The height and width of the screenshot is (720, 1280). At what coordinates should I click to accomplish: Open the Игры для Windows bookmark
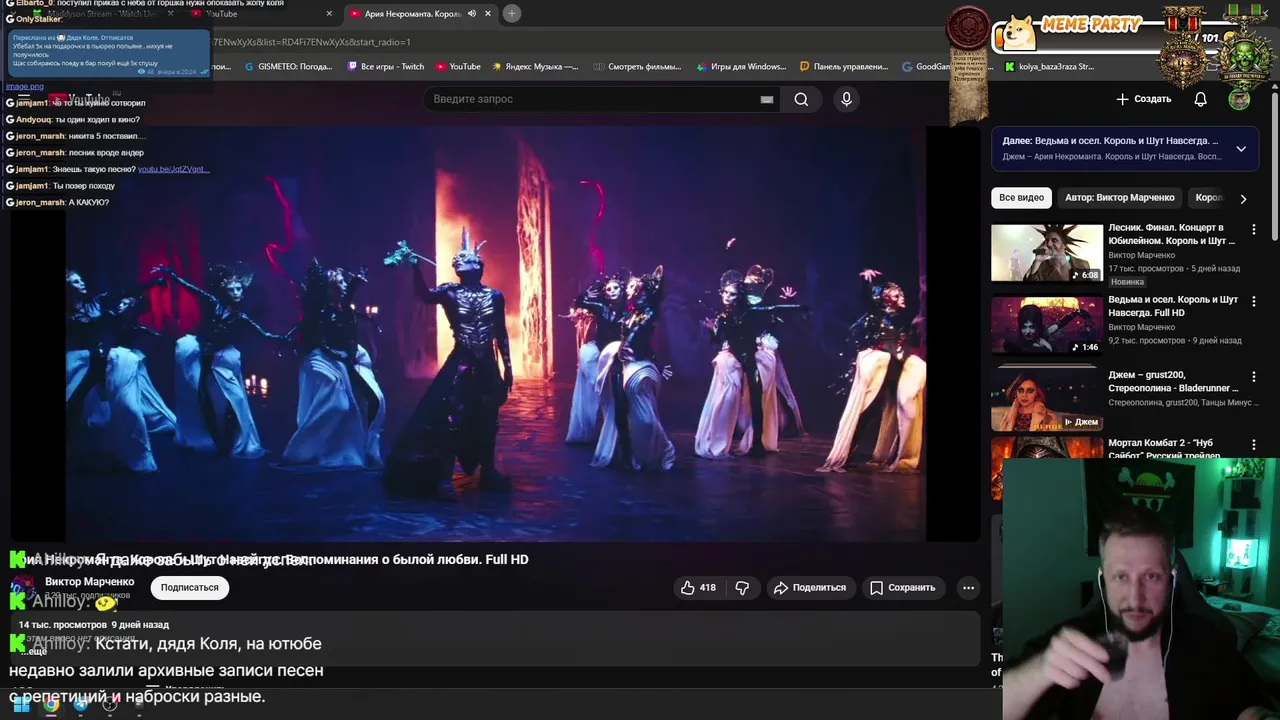[x=740, y=67]
